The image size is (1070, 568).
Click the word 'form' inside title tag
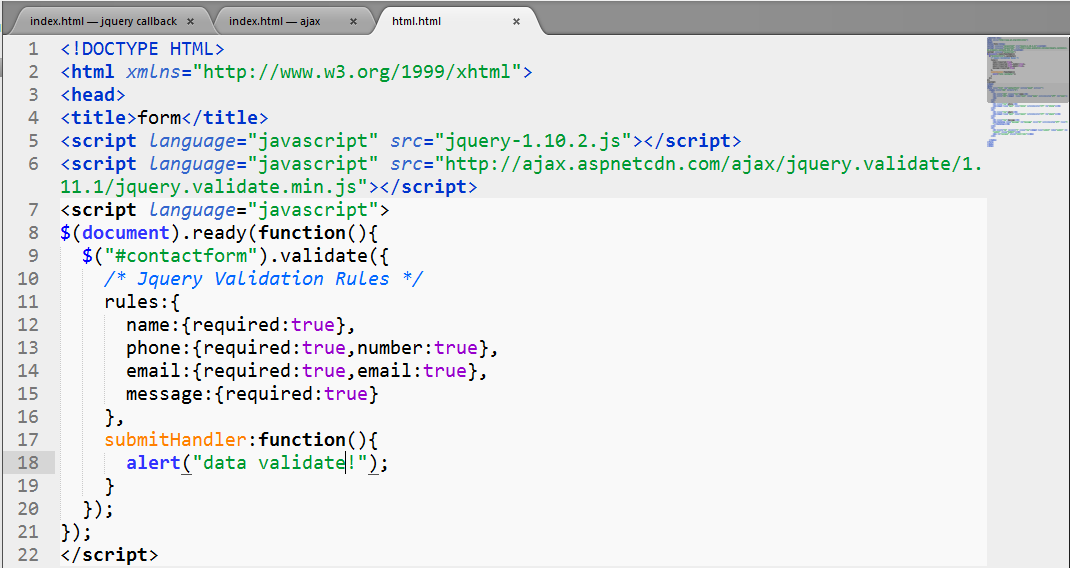(x=159, y=118)
